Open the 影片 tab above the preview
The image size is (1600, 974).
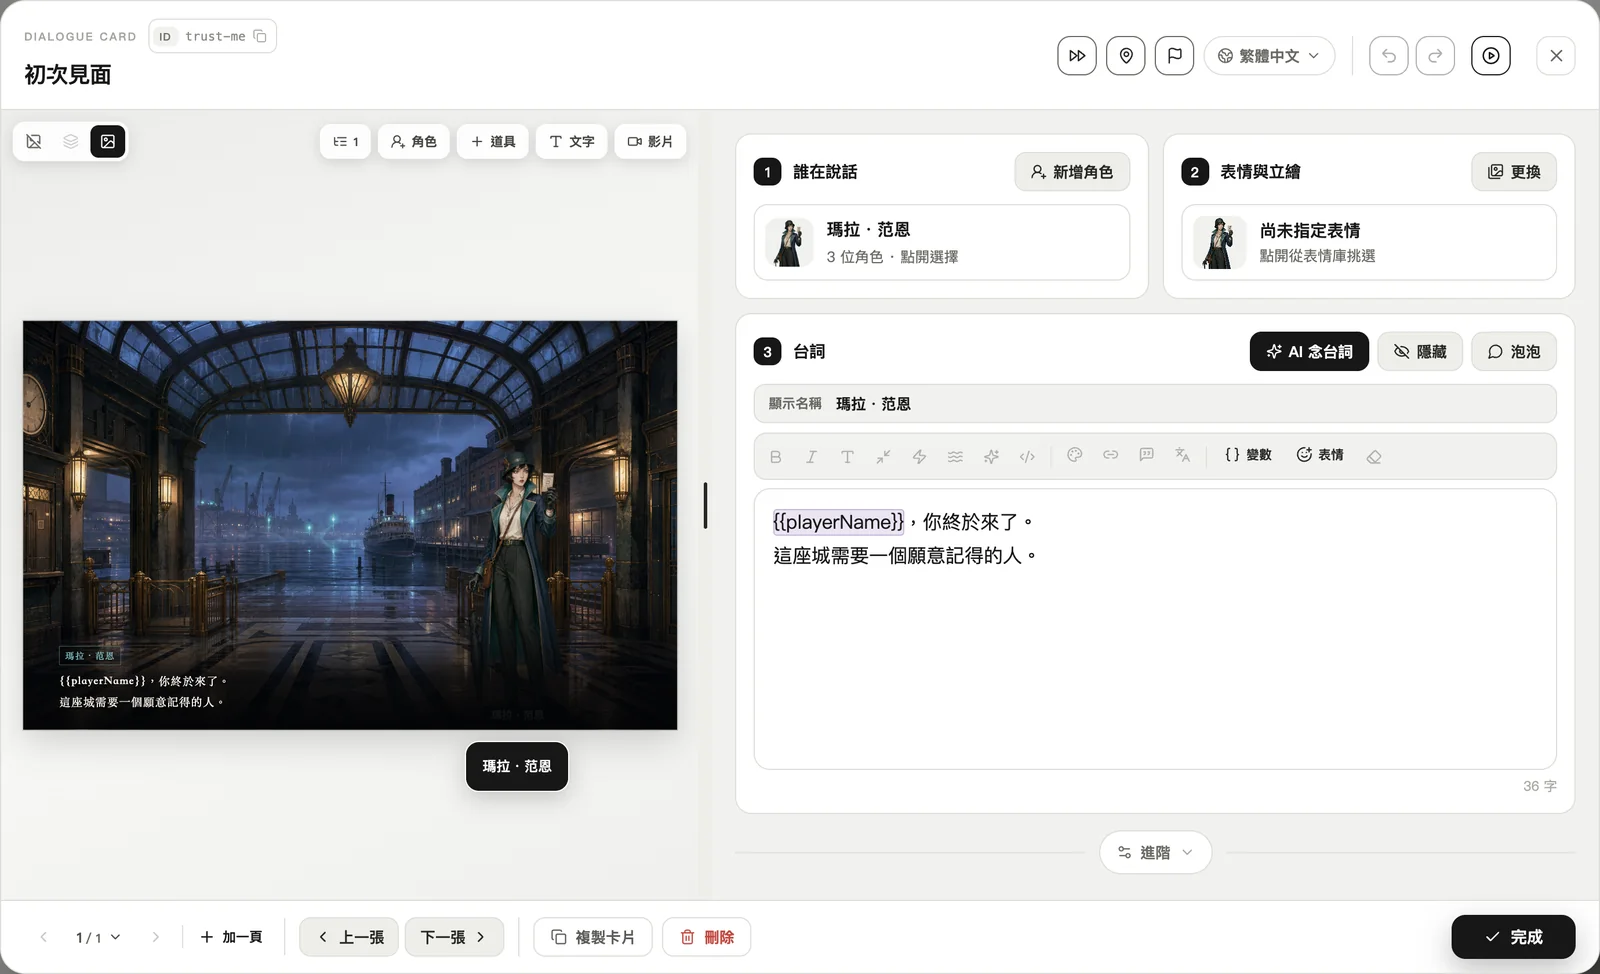click(x=650, y=142)
